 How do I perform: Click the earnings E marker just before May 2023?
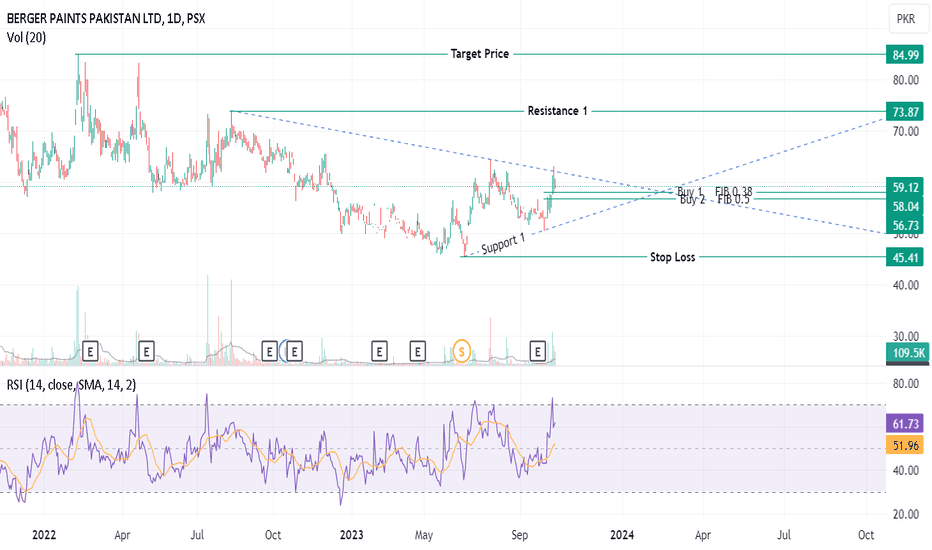(x=418, y=351)
